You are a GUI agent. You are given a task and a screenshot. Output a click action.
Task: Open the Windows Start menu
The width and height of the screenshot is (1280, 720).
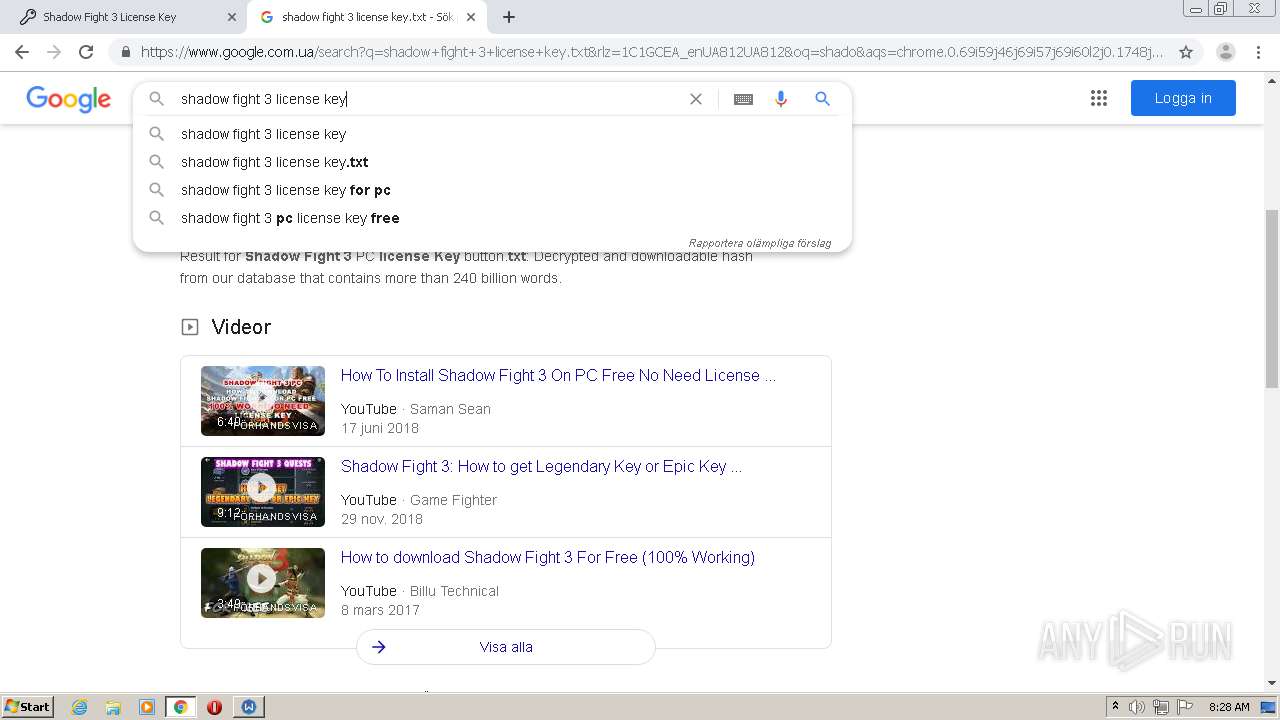(x=28, y=706)
